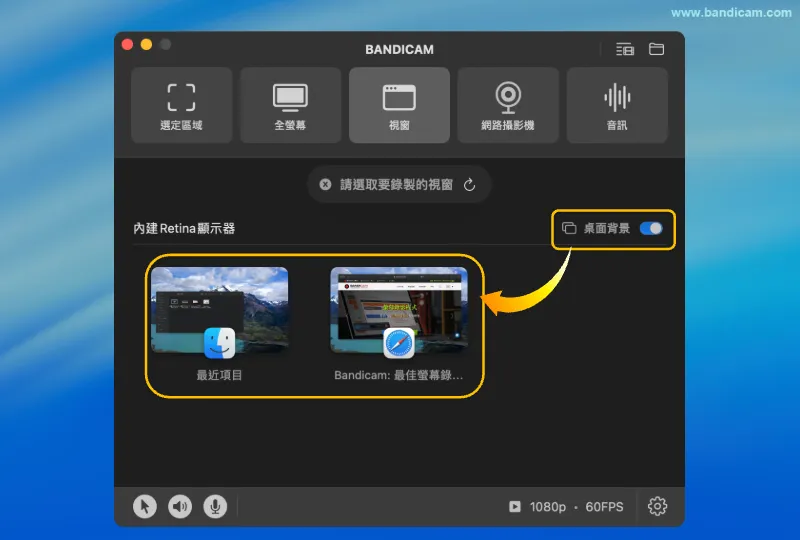Click the 最近項目 label
Viewport: 800px width, 540px height.
click(219, 375)
